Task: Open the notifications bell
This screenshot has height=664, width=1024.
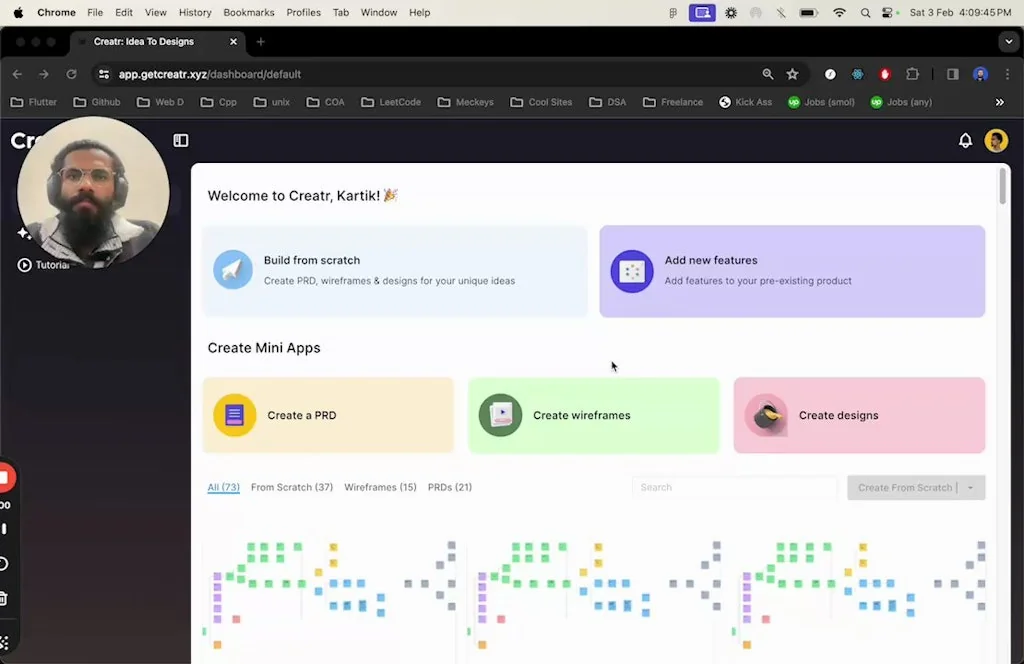Action: point(965,141)
